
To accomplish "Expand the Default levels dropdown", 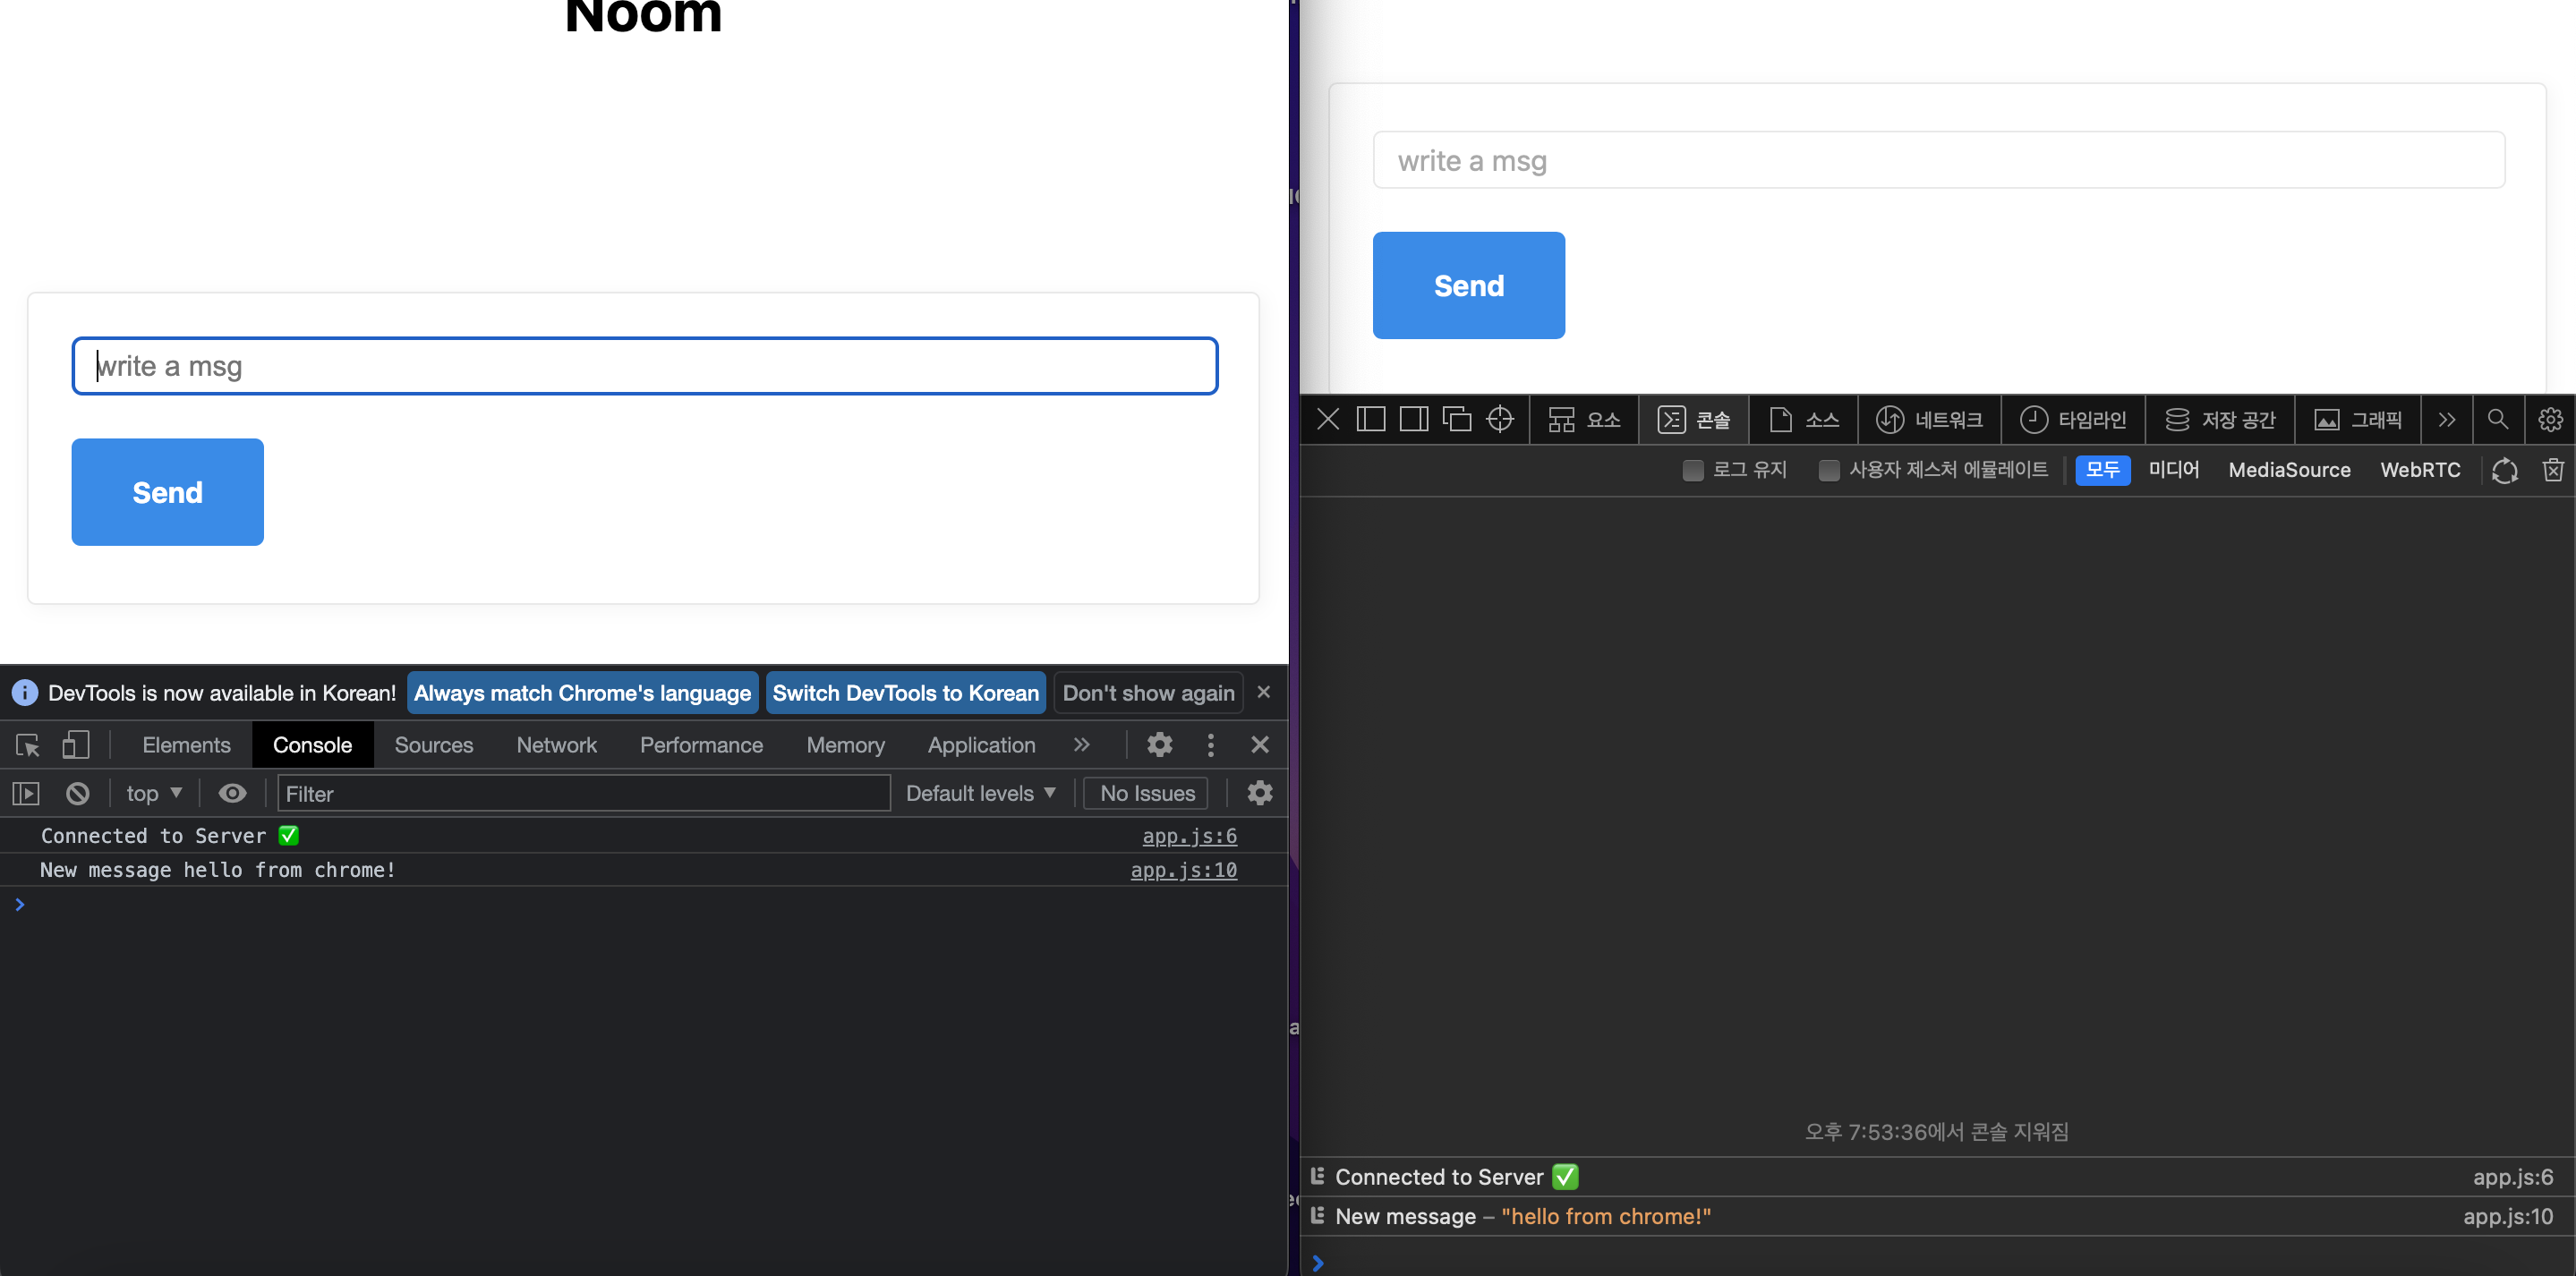I will tap(980, 794).
